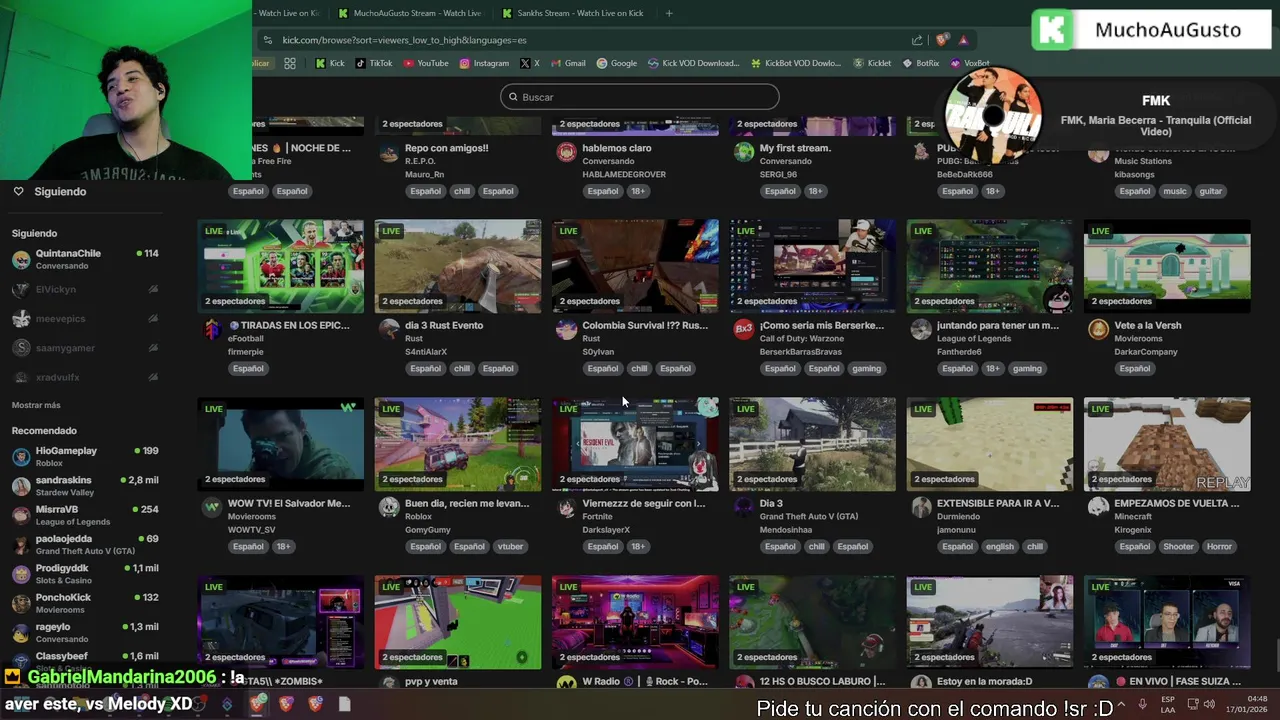Open the BotRix bookmark

tap(921, 63)
